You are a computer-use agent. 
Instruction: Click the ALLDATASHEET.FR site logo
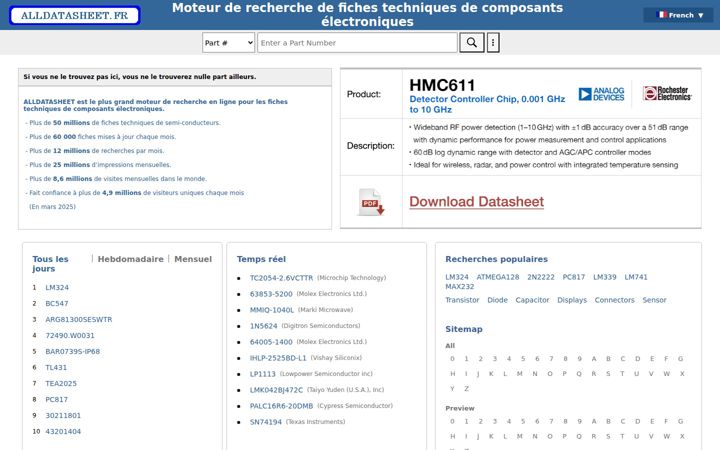74,15
